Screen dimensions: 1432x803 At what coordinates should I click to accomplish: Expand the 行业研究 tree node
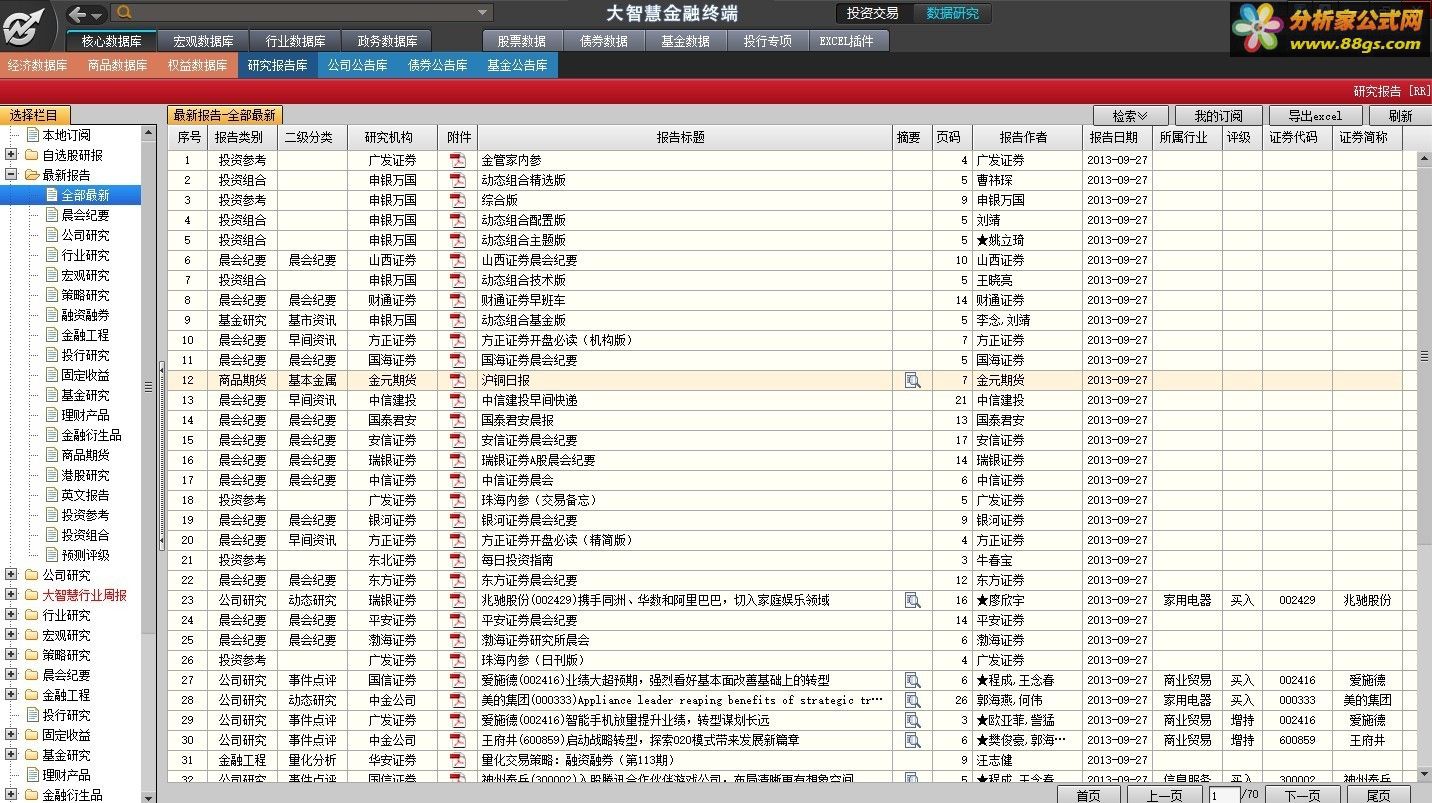(11, 615)
